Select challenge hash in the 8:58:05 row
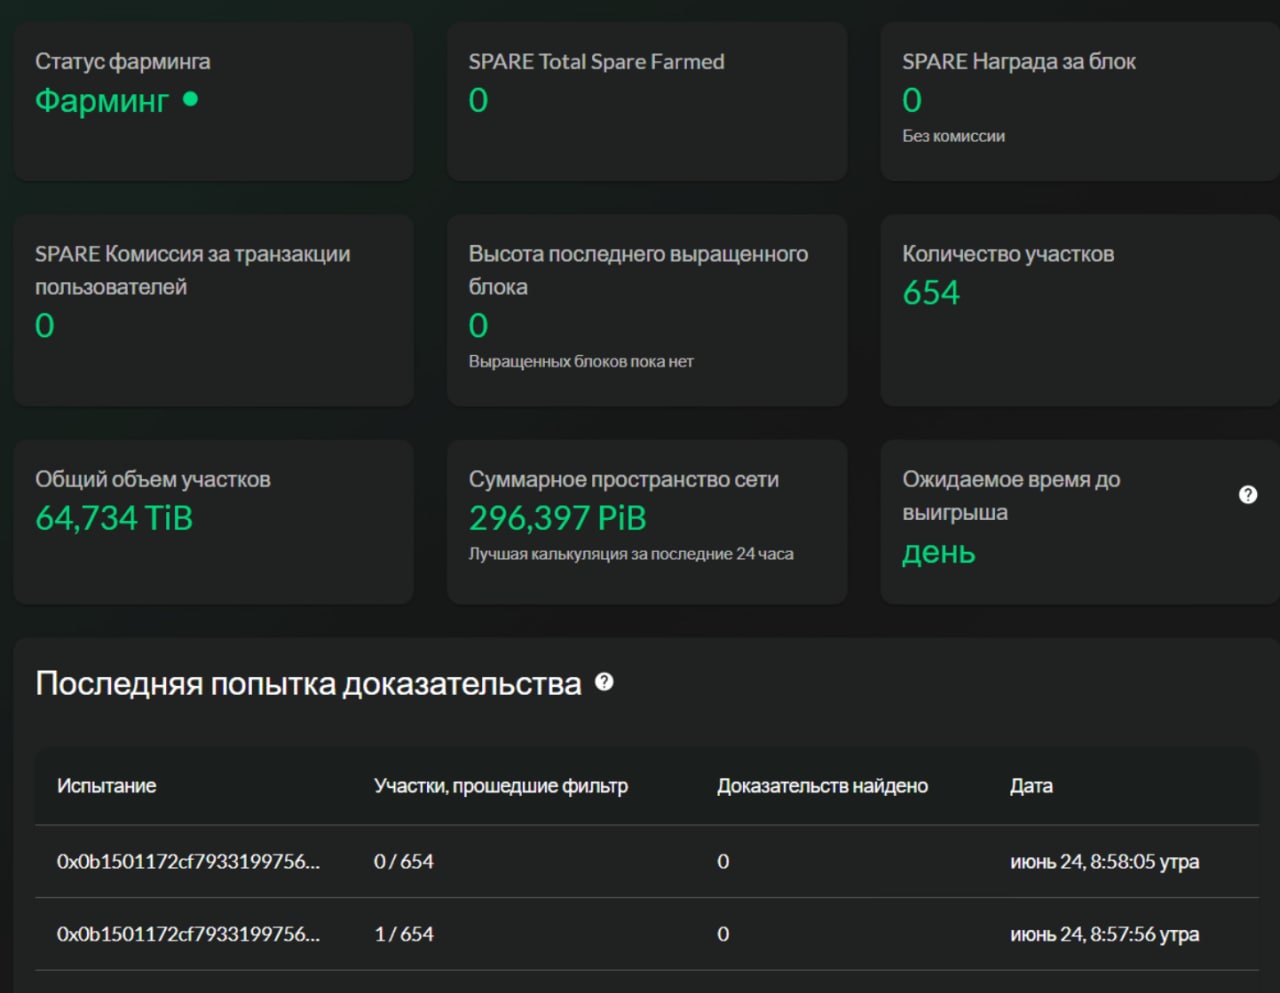The height and width of the screenshot is (993, 1280). 188,861
